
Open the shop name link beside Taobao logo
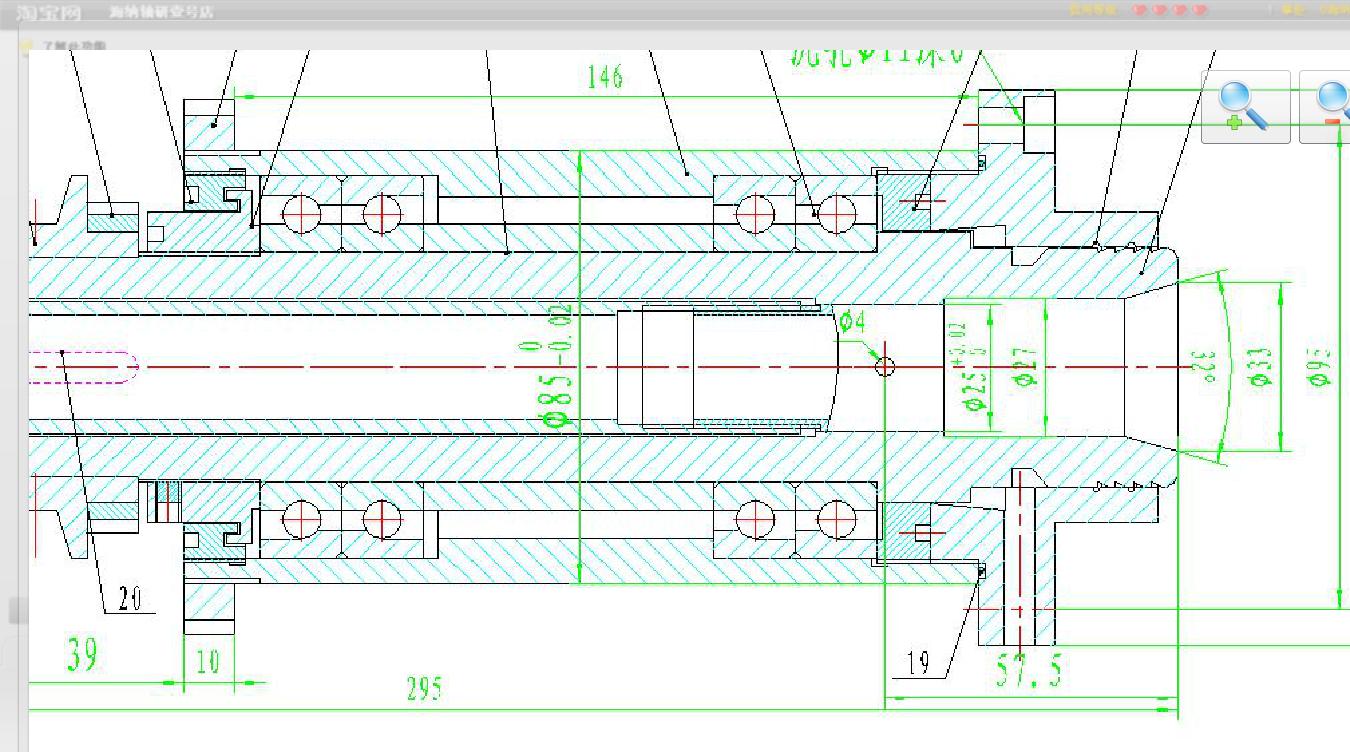[x=161, y=12]
